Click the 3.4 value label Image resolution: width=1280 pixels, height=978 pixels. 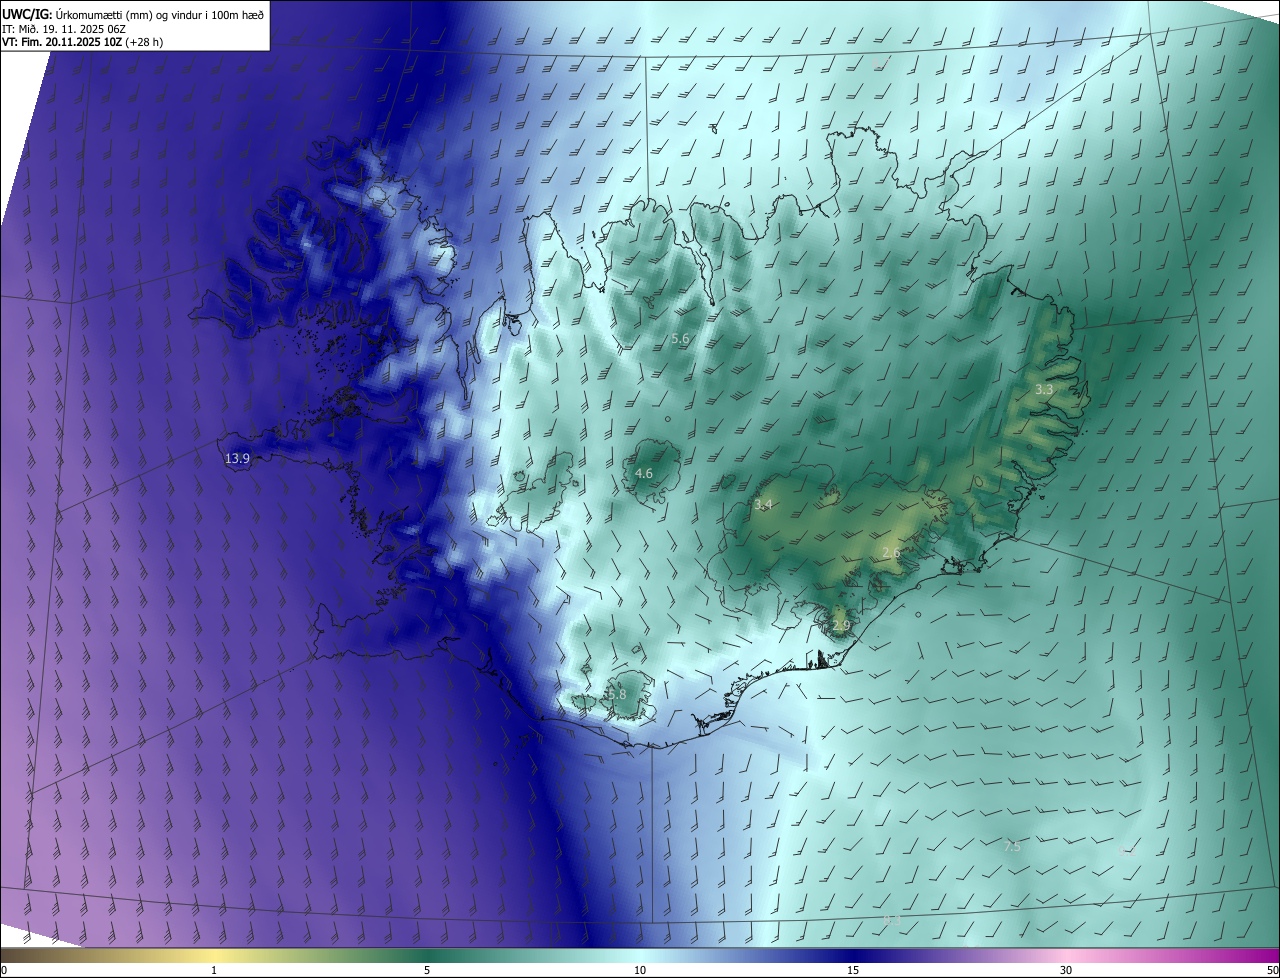pyautogui.click(x=763, y=505)
